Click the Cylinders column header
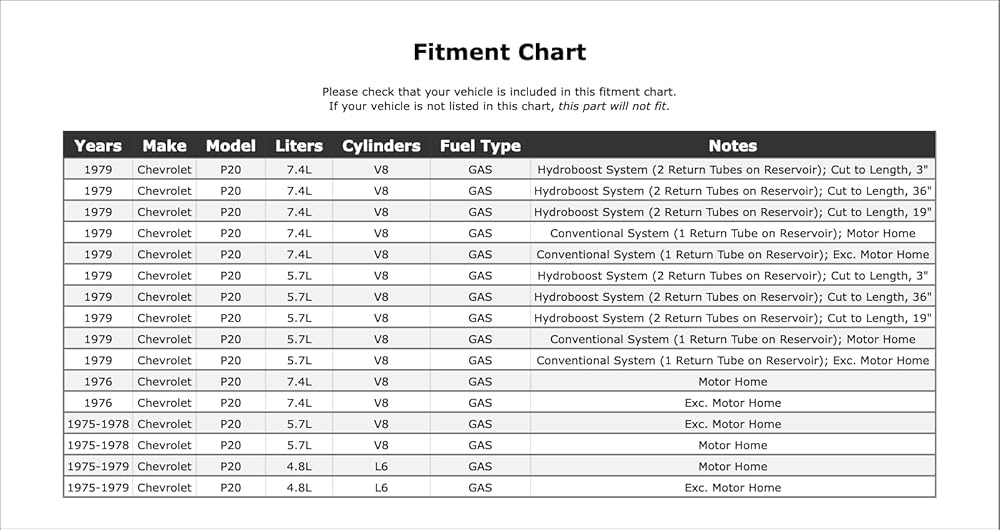The height and width of the screenshot is (530, 1000). click(x=381, y=146)
